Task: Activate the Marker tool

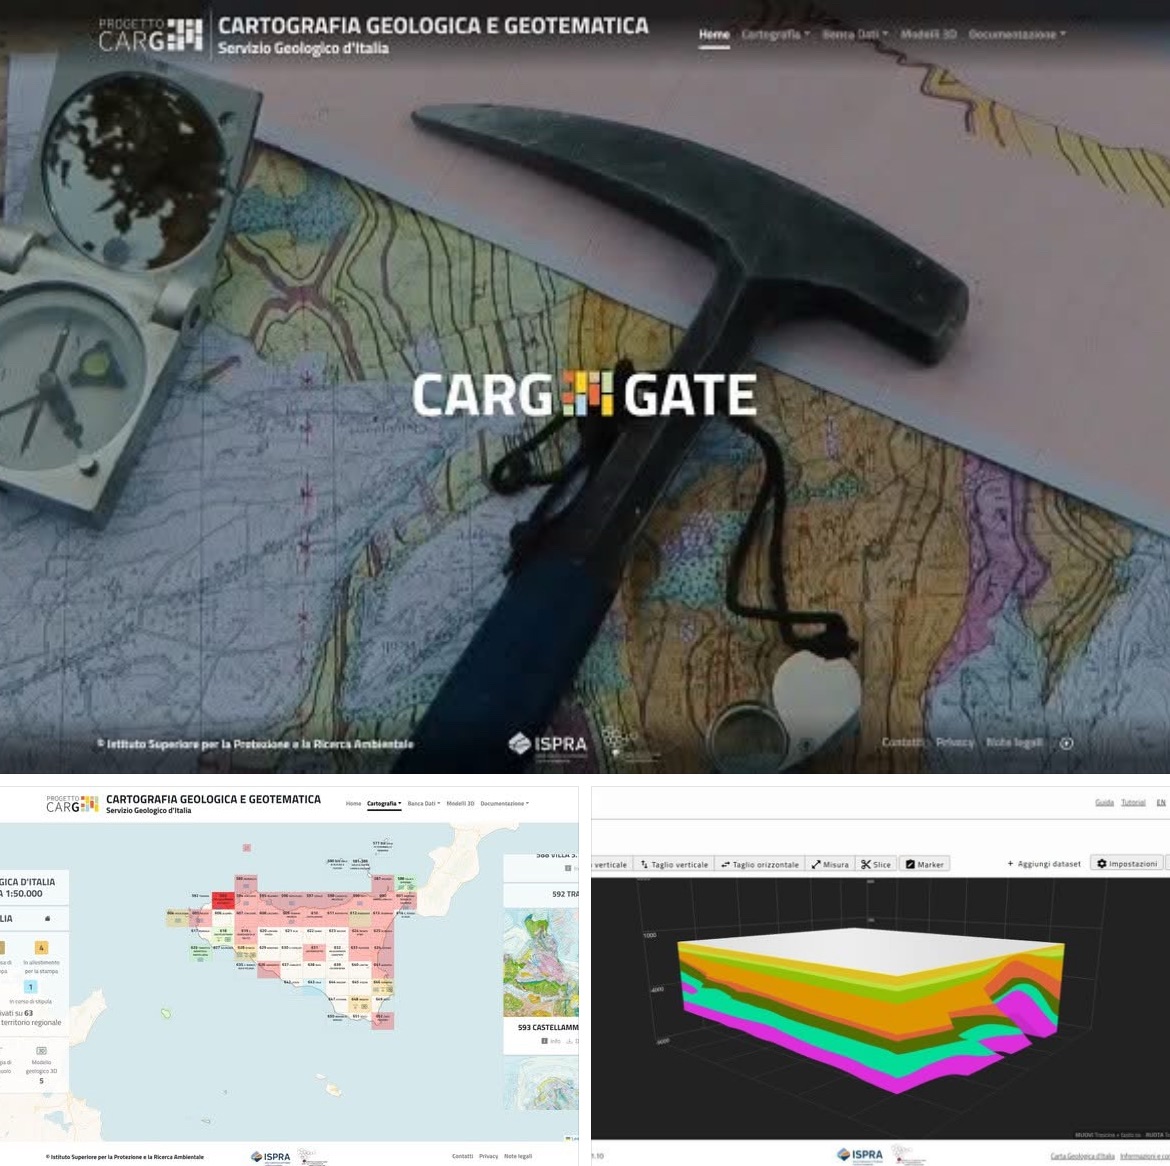Action: click(x=925, y=865)
